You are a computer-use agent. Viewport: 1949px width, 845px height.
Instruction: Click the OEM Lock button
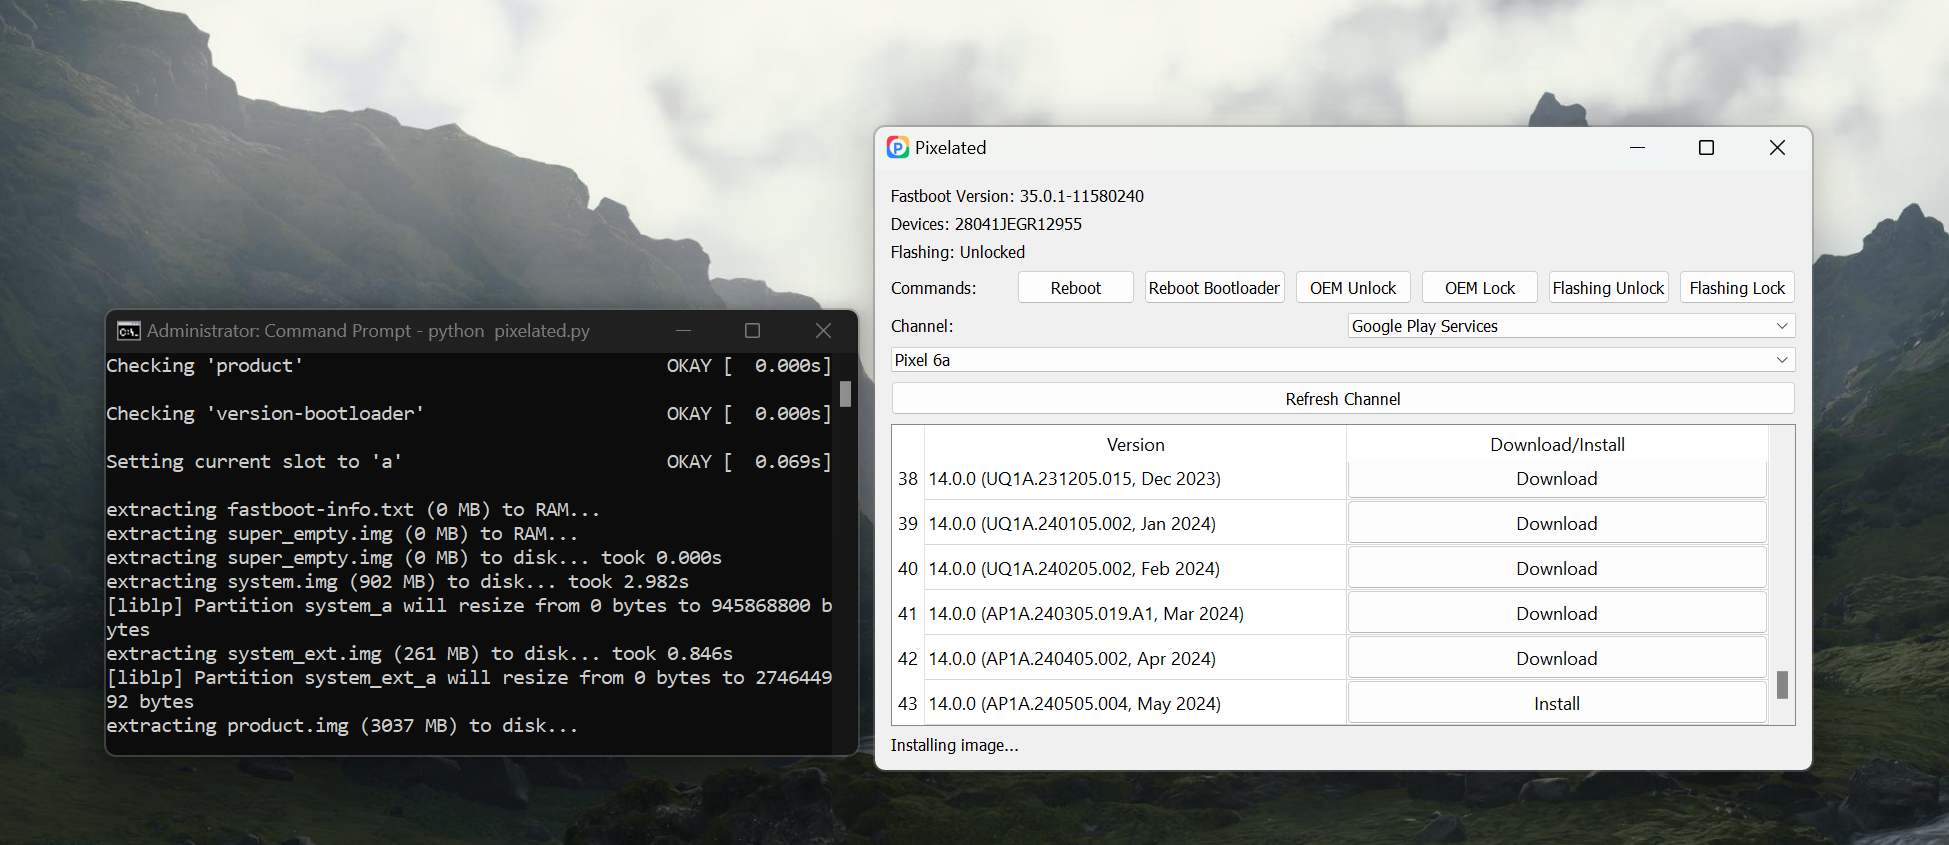1480,288
